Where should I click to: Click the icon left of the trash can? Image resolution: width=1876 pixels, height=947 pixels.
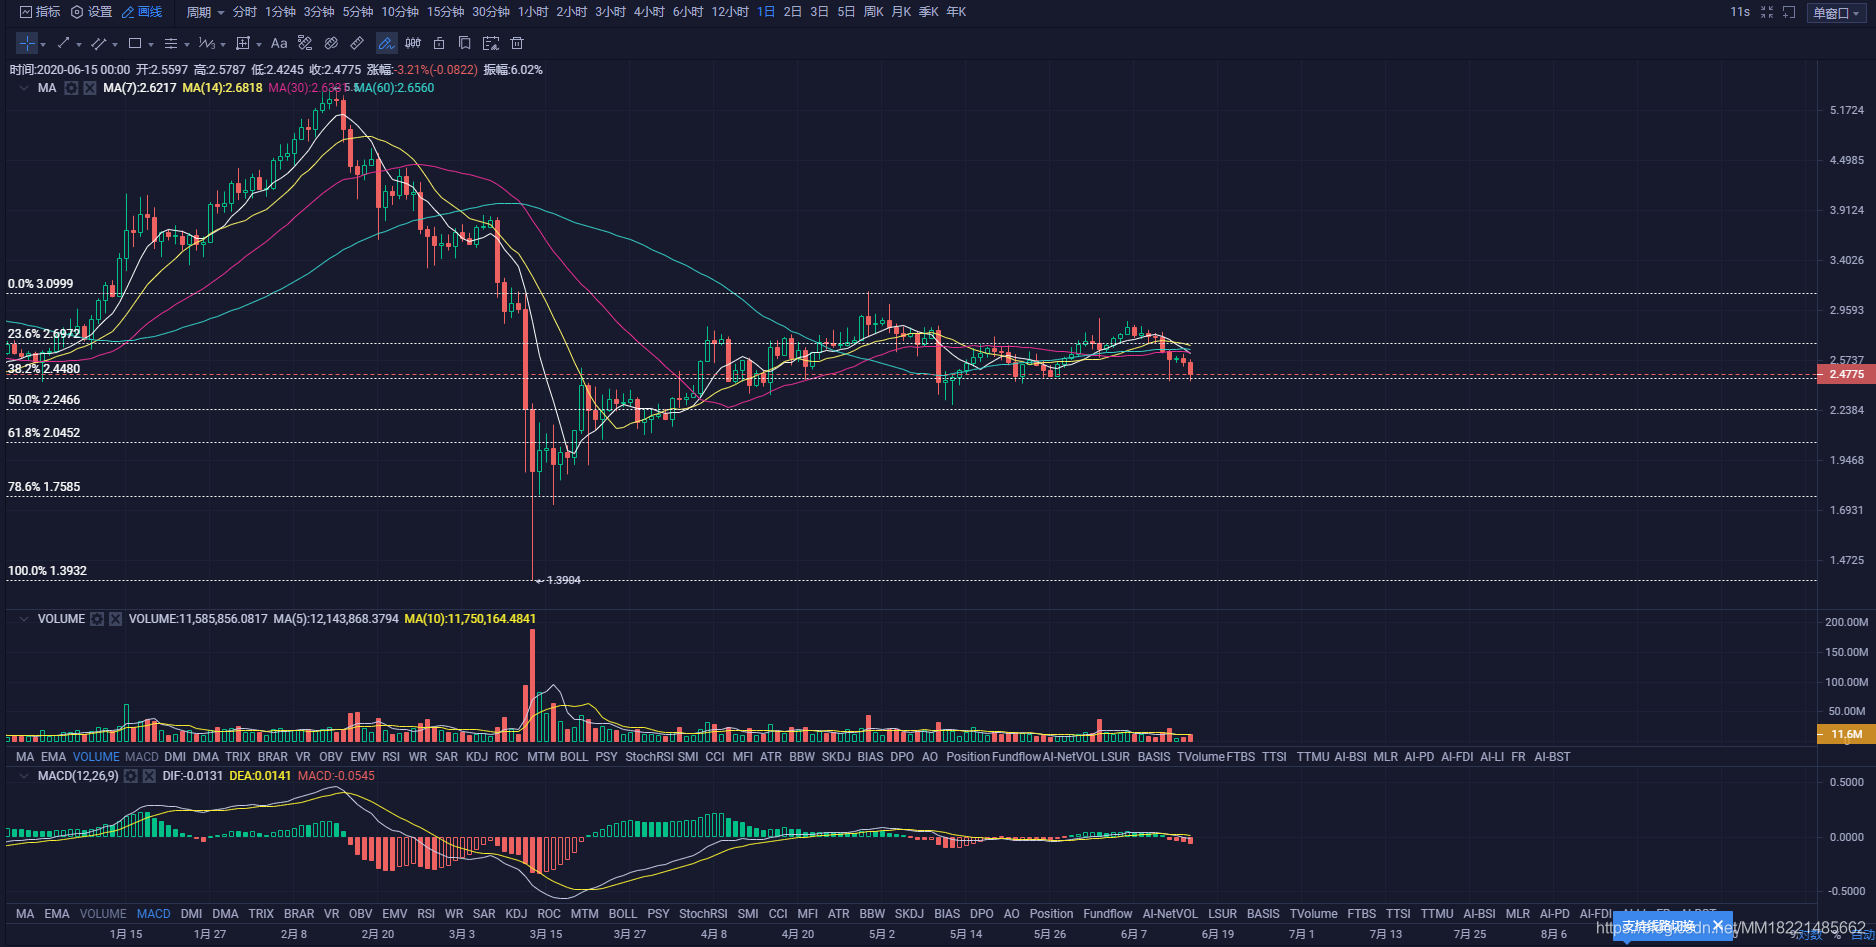tap(491, 43)
